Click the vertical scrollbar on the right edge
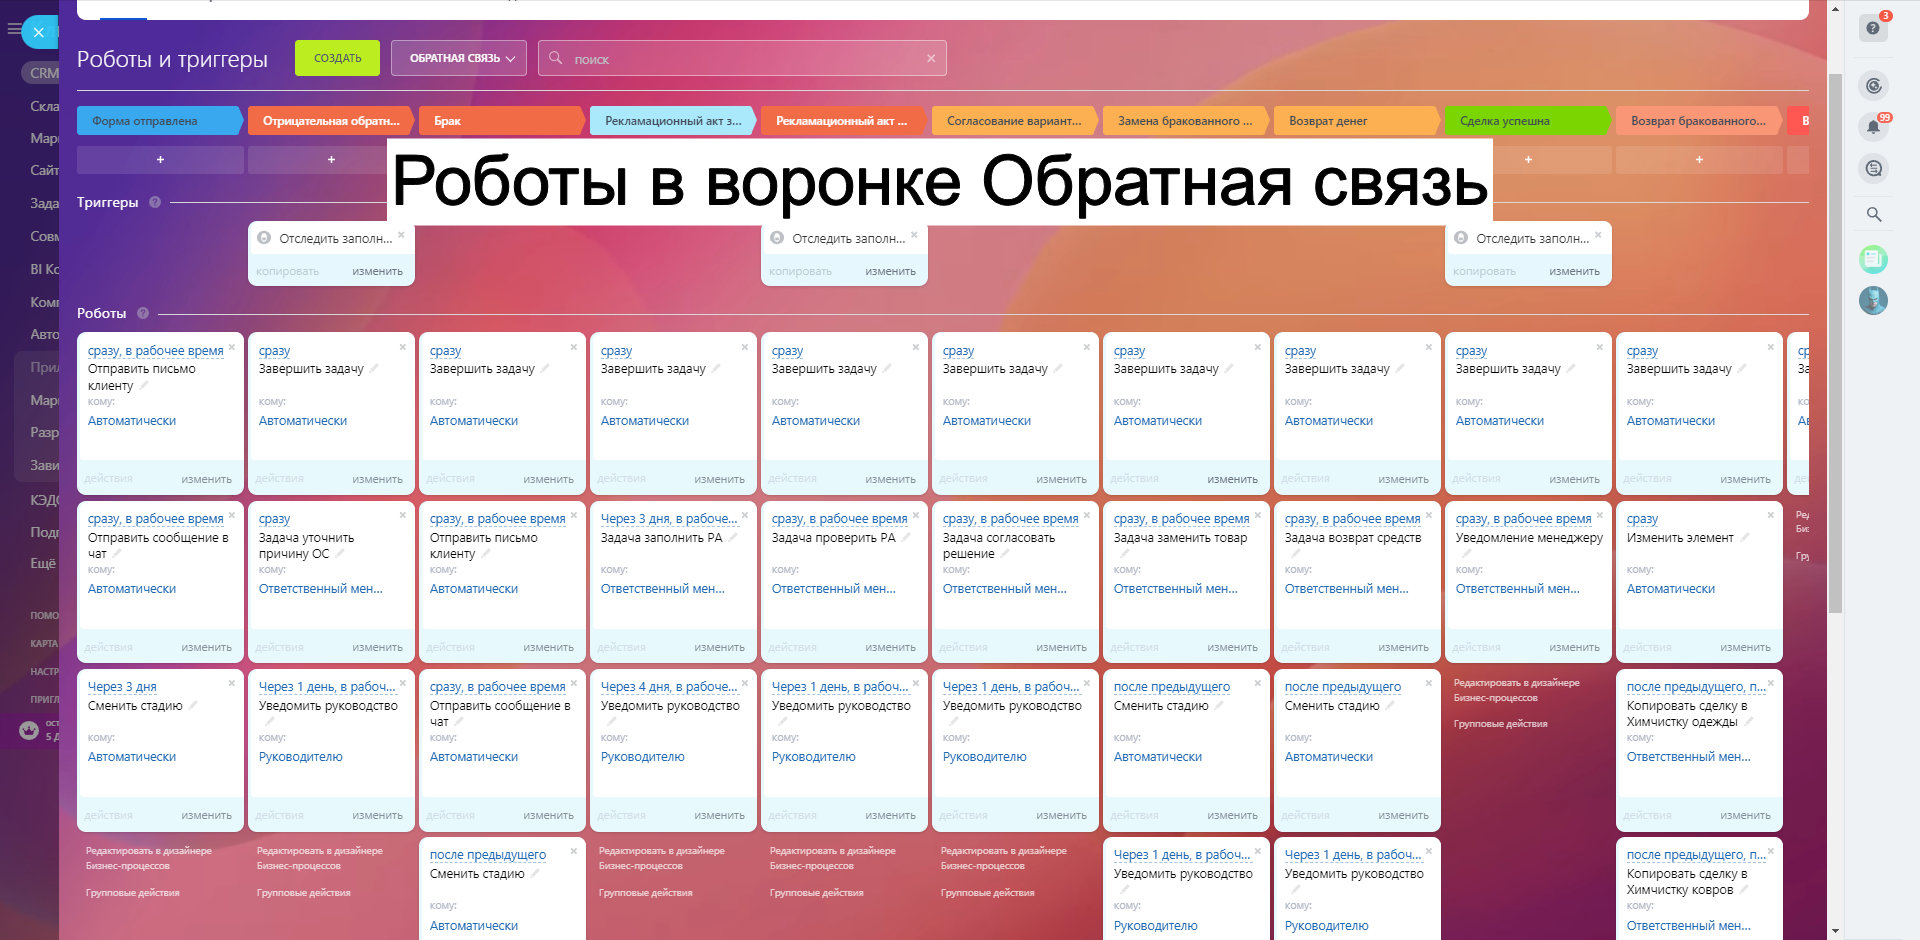Image resolution: width=1920 pixels, height=940 pixels. (1835, 340)
